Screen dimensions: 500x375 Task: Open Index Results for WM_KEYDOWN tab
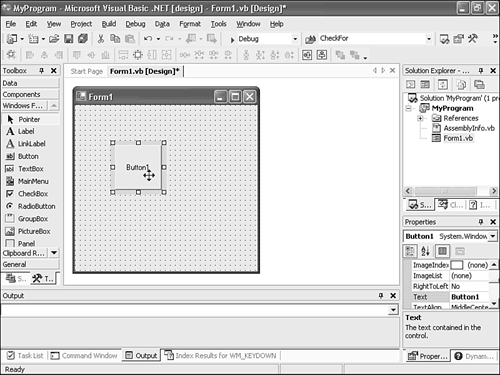tap(221, 356)
